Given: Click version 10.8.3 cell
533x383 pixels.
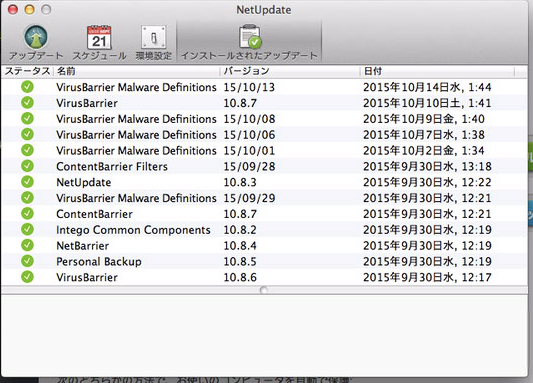Looking at the screenshot, I should point(240,182).
